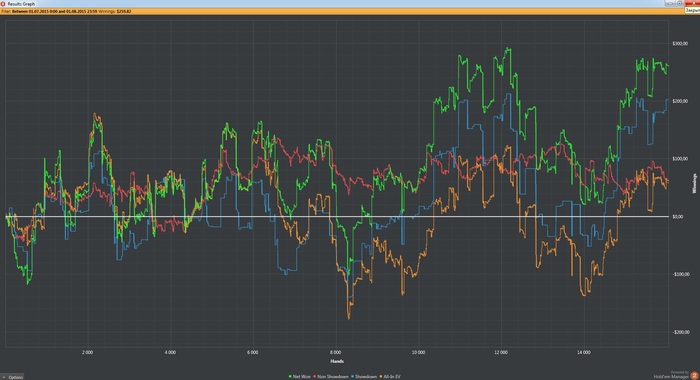Click the Results Graph window icon
Image resolution: width=700 pixels, height=380 pixels.
(3, 4)
